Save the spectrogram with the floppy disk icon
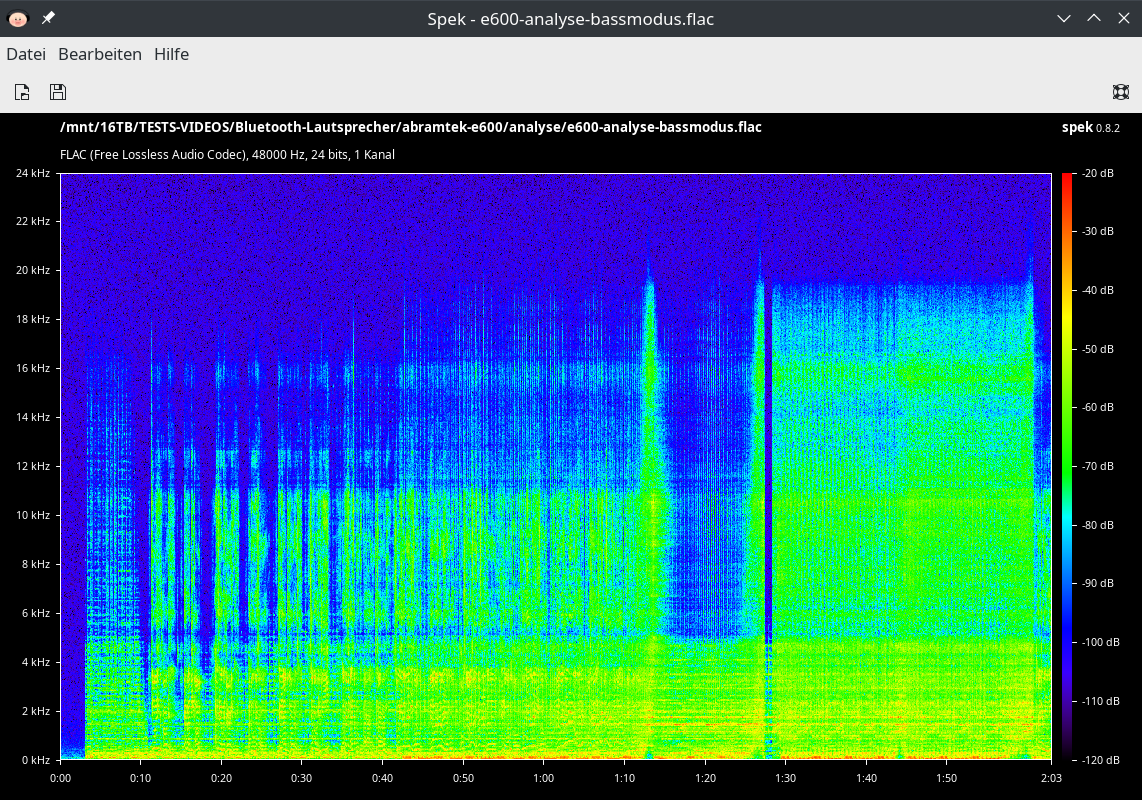 (58, 92)
